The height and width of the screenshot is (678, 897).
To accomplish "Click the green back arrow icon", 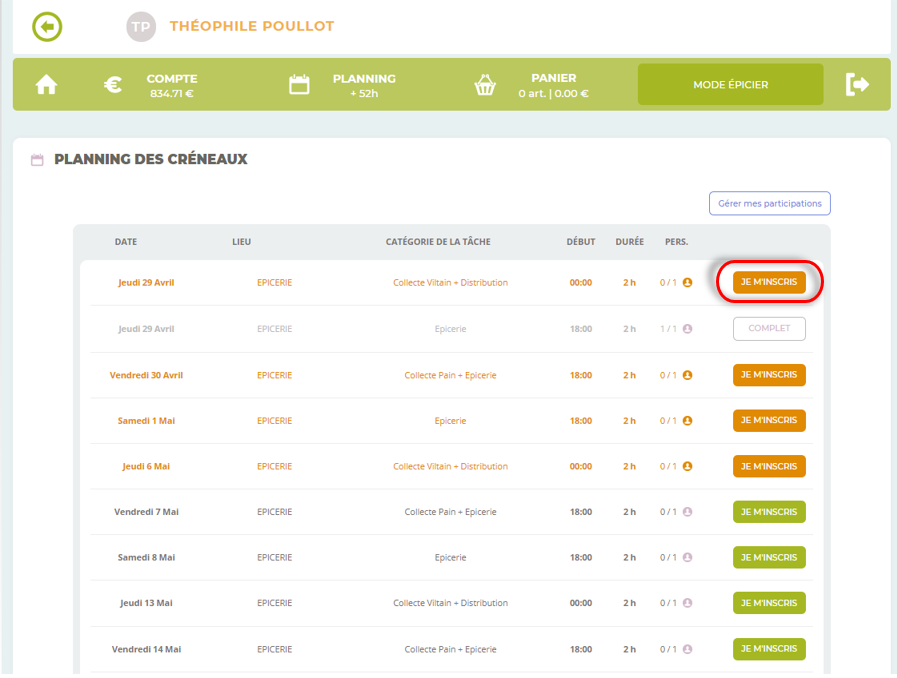I will point(47,27).
